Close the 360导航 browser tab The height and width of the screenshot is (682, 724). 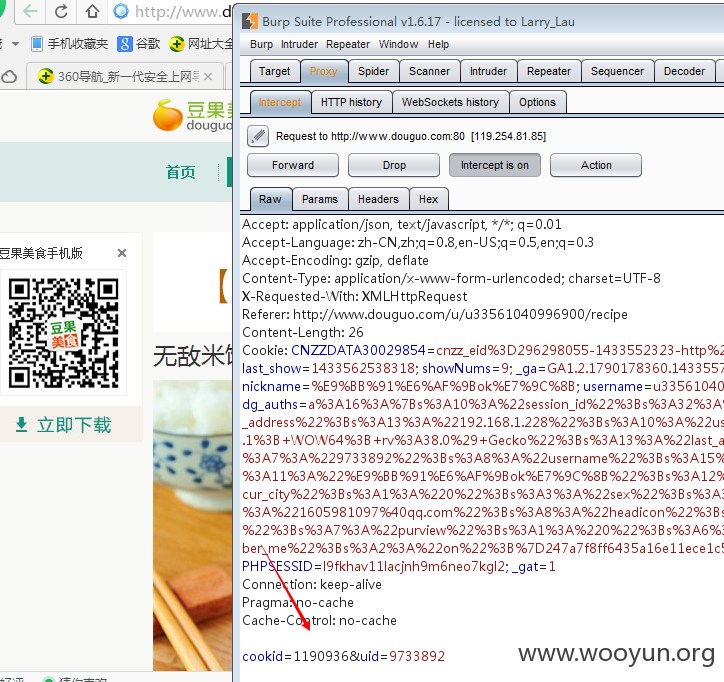(208, 76)
